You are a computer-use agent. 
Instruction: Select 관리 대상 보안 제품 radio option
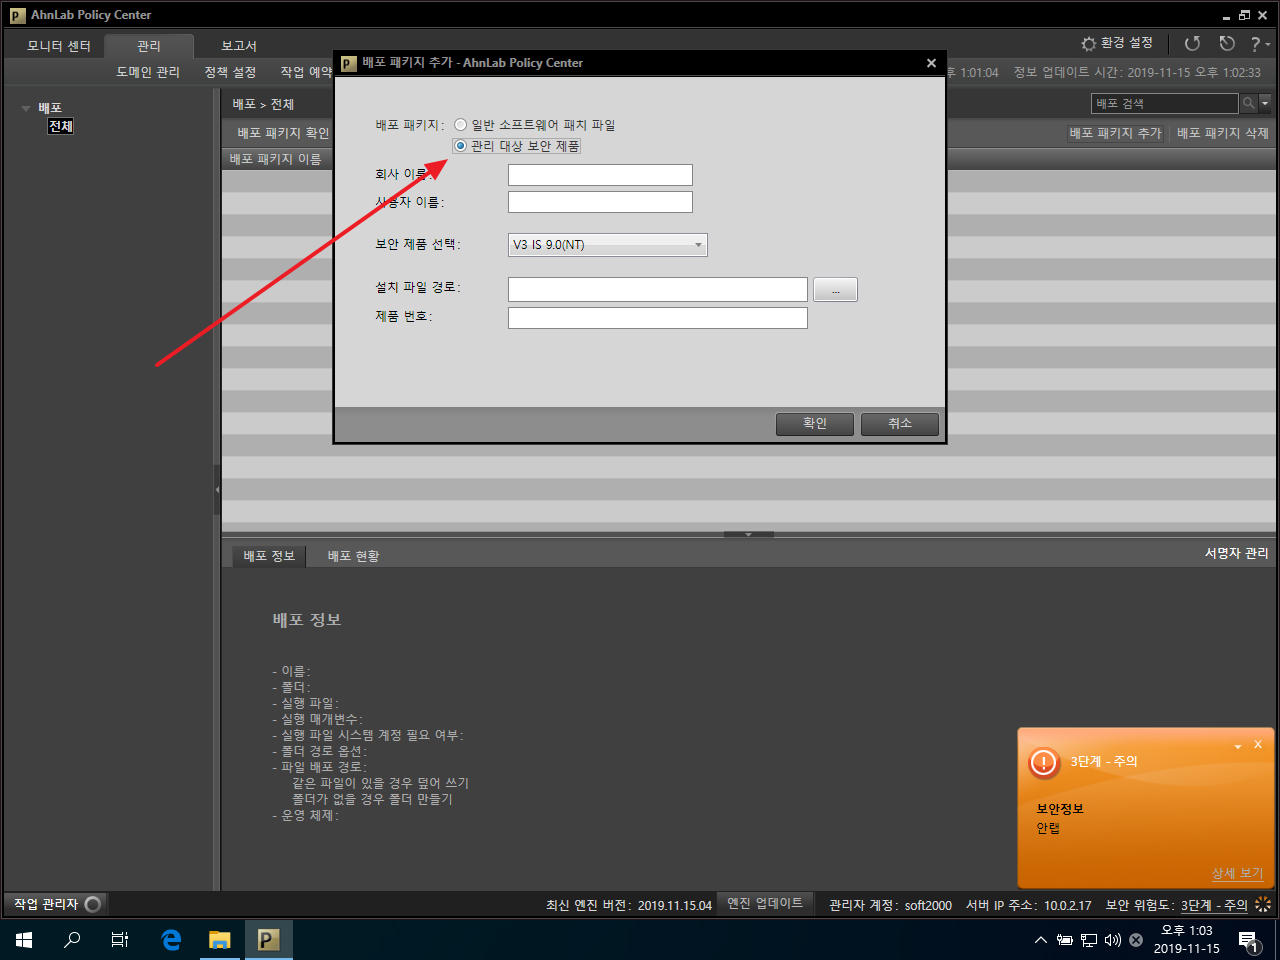460,146
